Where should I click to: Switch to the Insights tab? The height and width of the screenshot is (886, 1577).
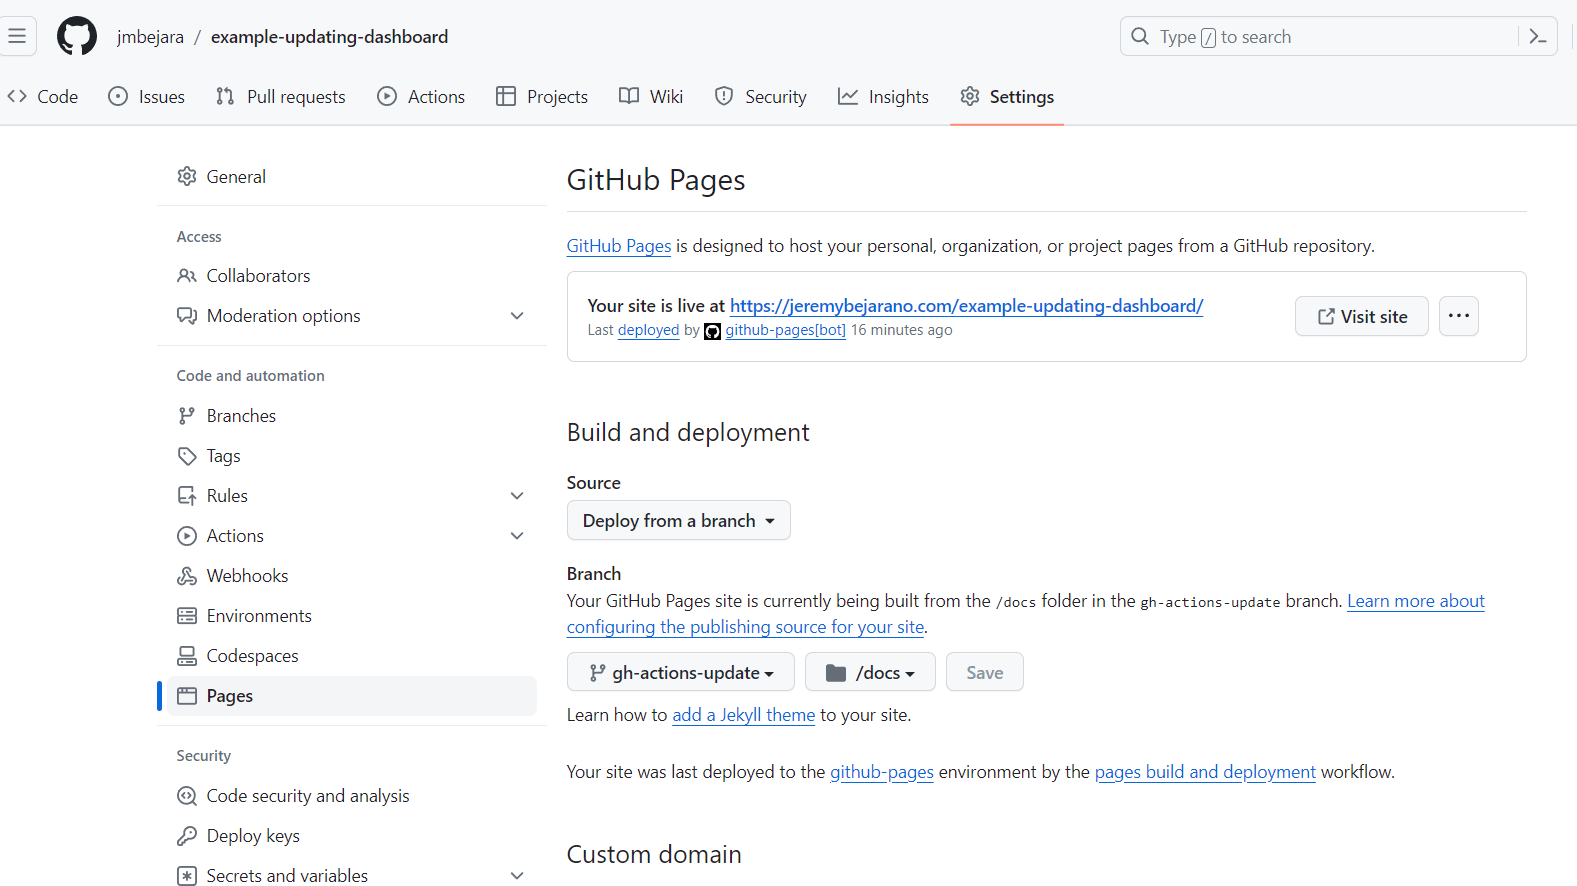point(883,97)
